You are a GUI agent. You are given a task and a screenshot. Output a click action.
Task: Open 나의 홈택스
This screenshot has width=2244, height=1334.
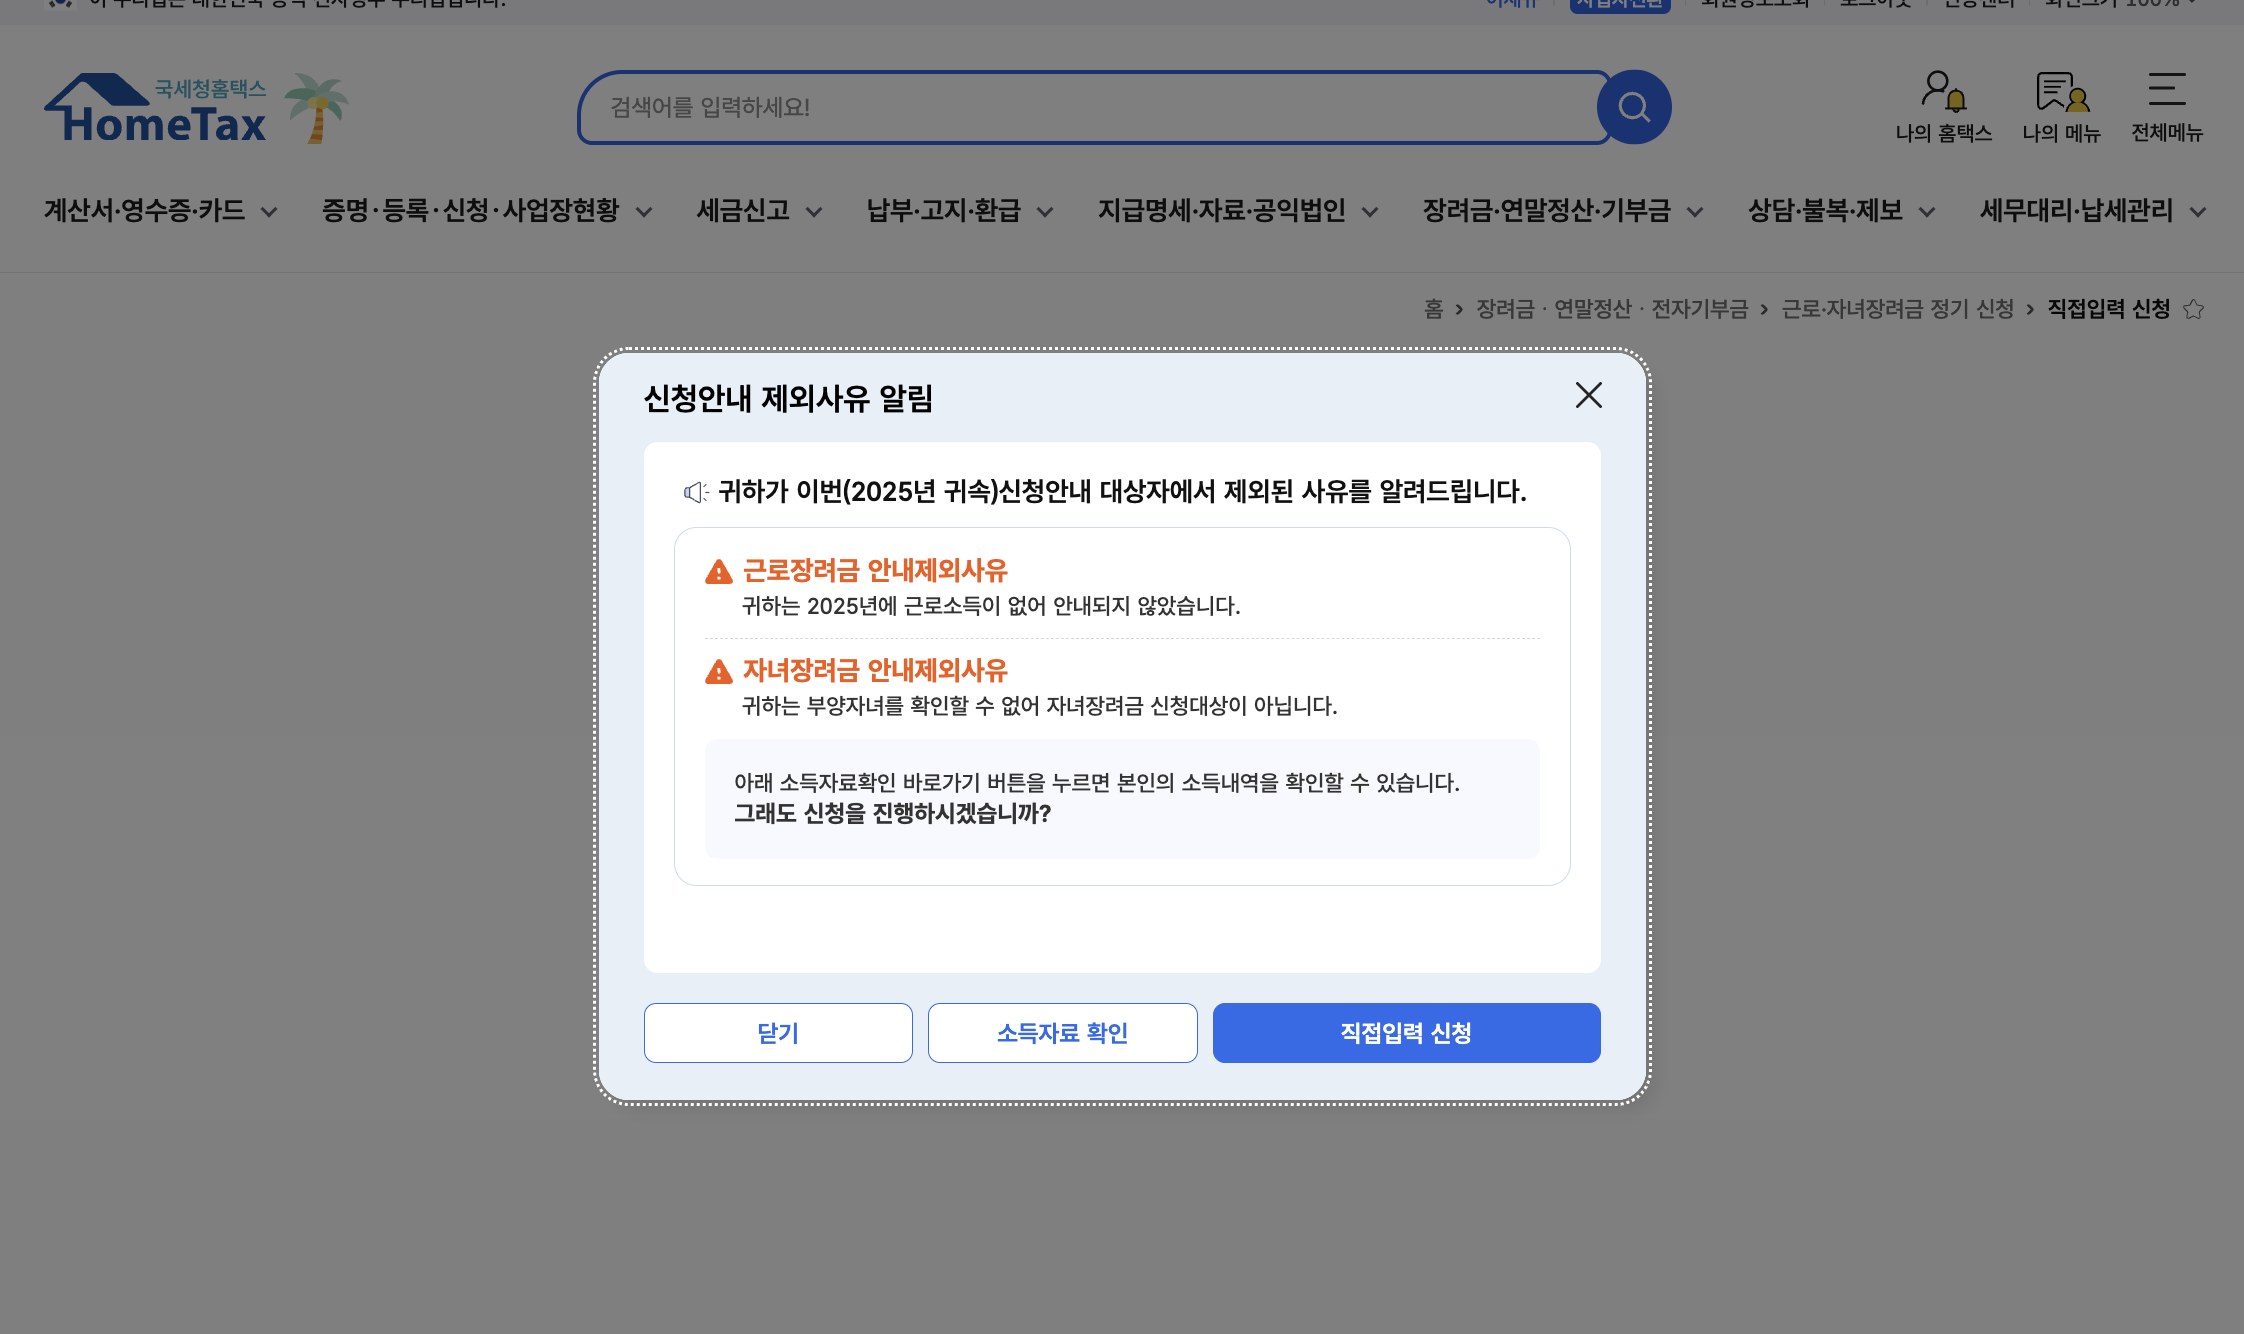[x=1943, y=107]
